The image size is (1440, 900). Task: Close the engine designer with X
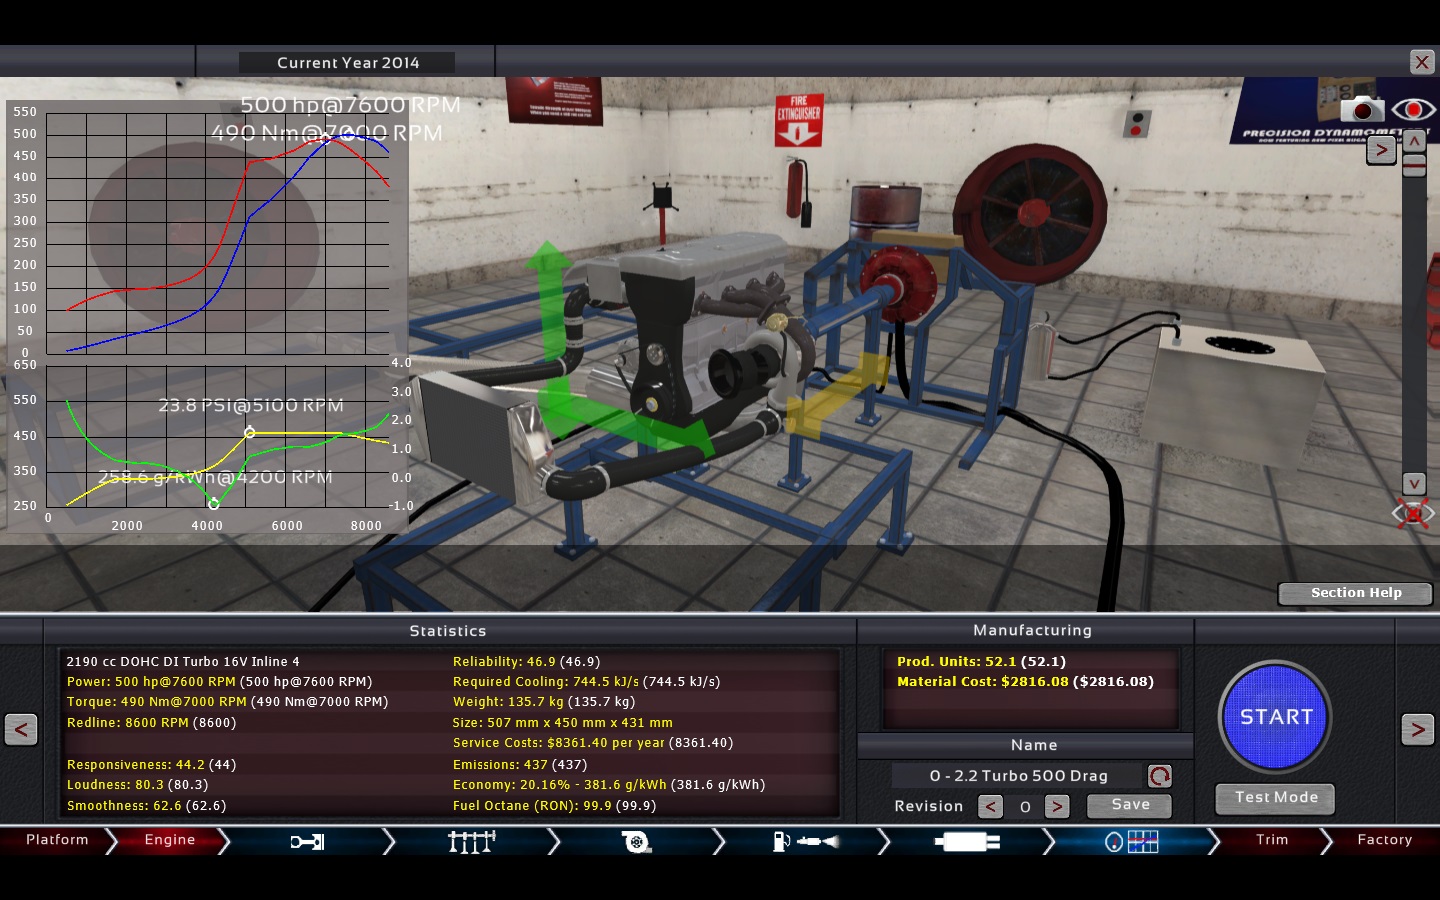(1422, 62)
